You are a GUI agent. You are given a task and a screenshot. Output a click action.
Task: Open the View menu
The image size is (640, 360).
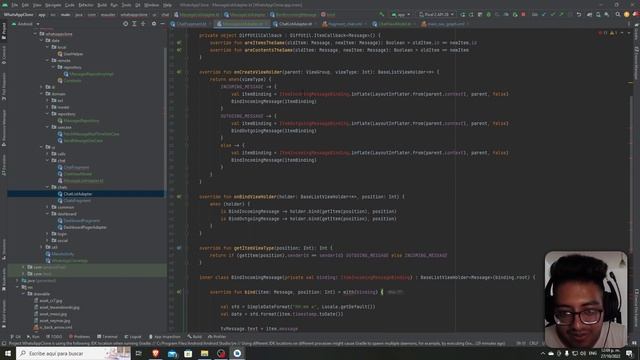coord(37,5)
